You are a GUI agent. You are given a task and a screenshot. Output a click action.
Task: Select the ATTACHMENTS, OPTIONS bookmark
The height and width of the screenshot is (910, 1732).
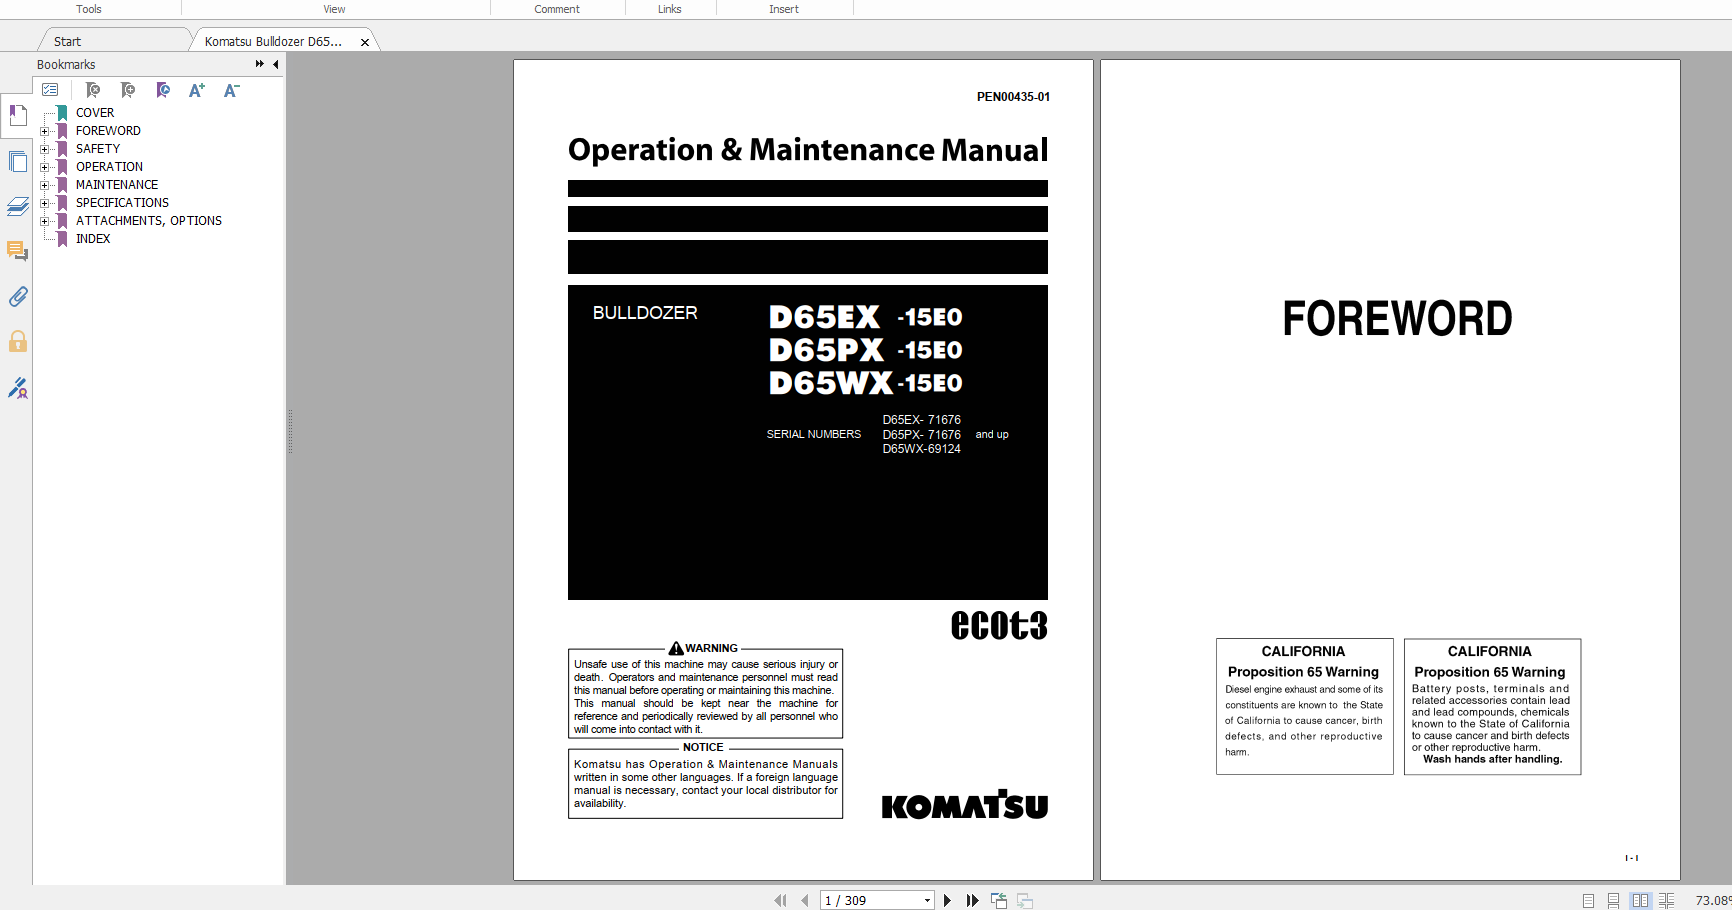[x=149, y=221]
